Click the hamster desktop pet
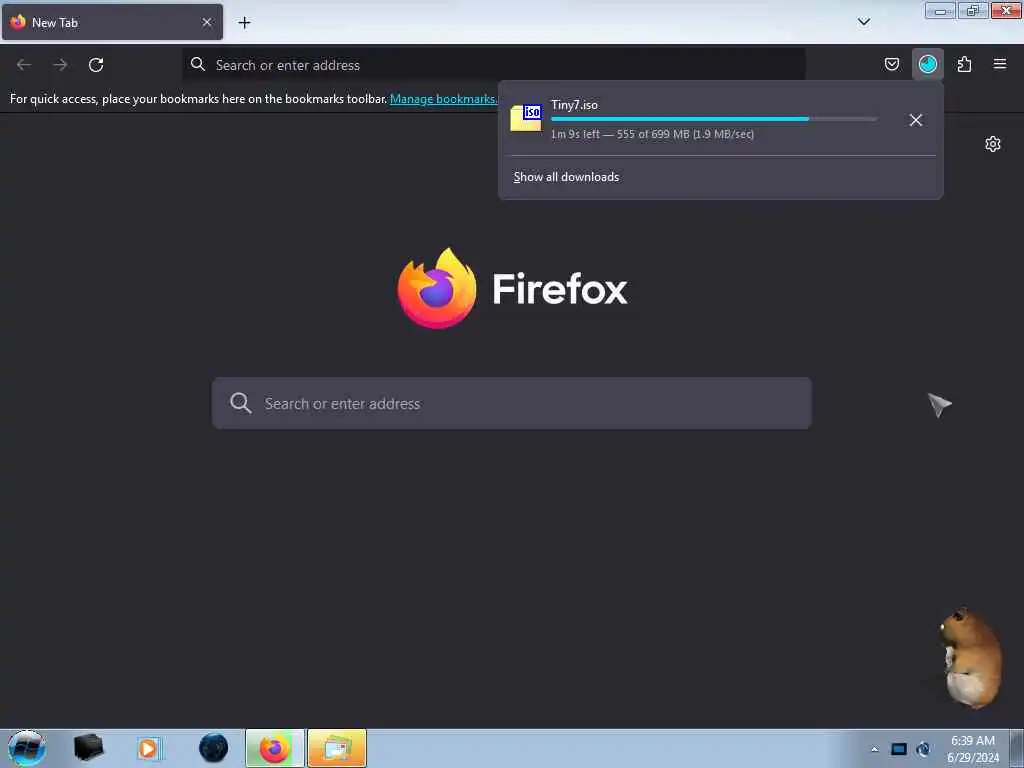 [x=971, y=658]
